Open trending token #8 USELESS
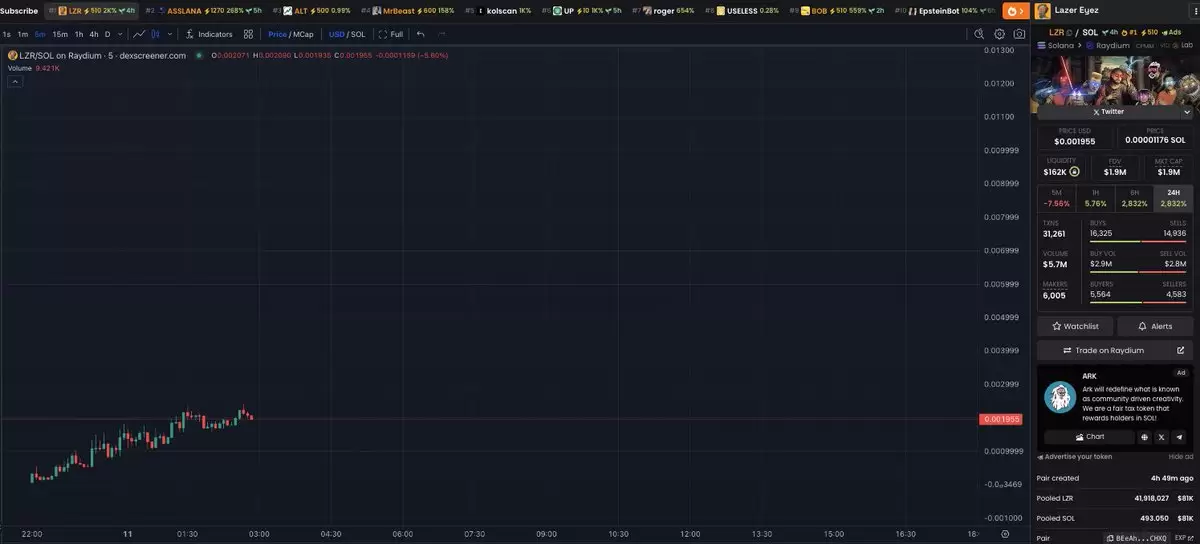This screenshot has height=544, width=1200. coord(741,10)
